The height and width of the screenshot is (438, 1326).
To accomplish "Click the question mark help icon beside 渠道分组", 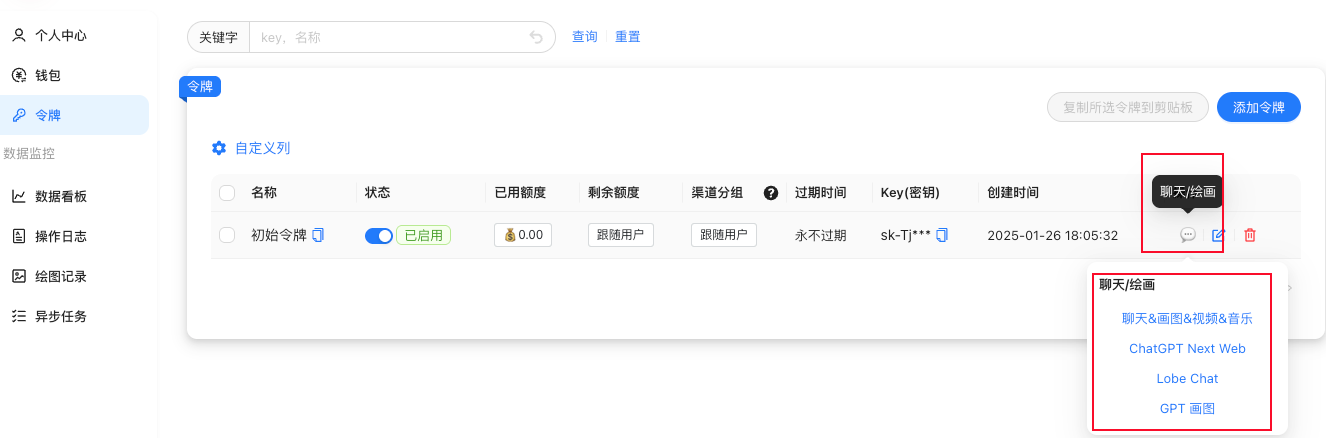I will tap(771, 193).
